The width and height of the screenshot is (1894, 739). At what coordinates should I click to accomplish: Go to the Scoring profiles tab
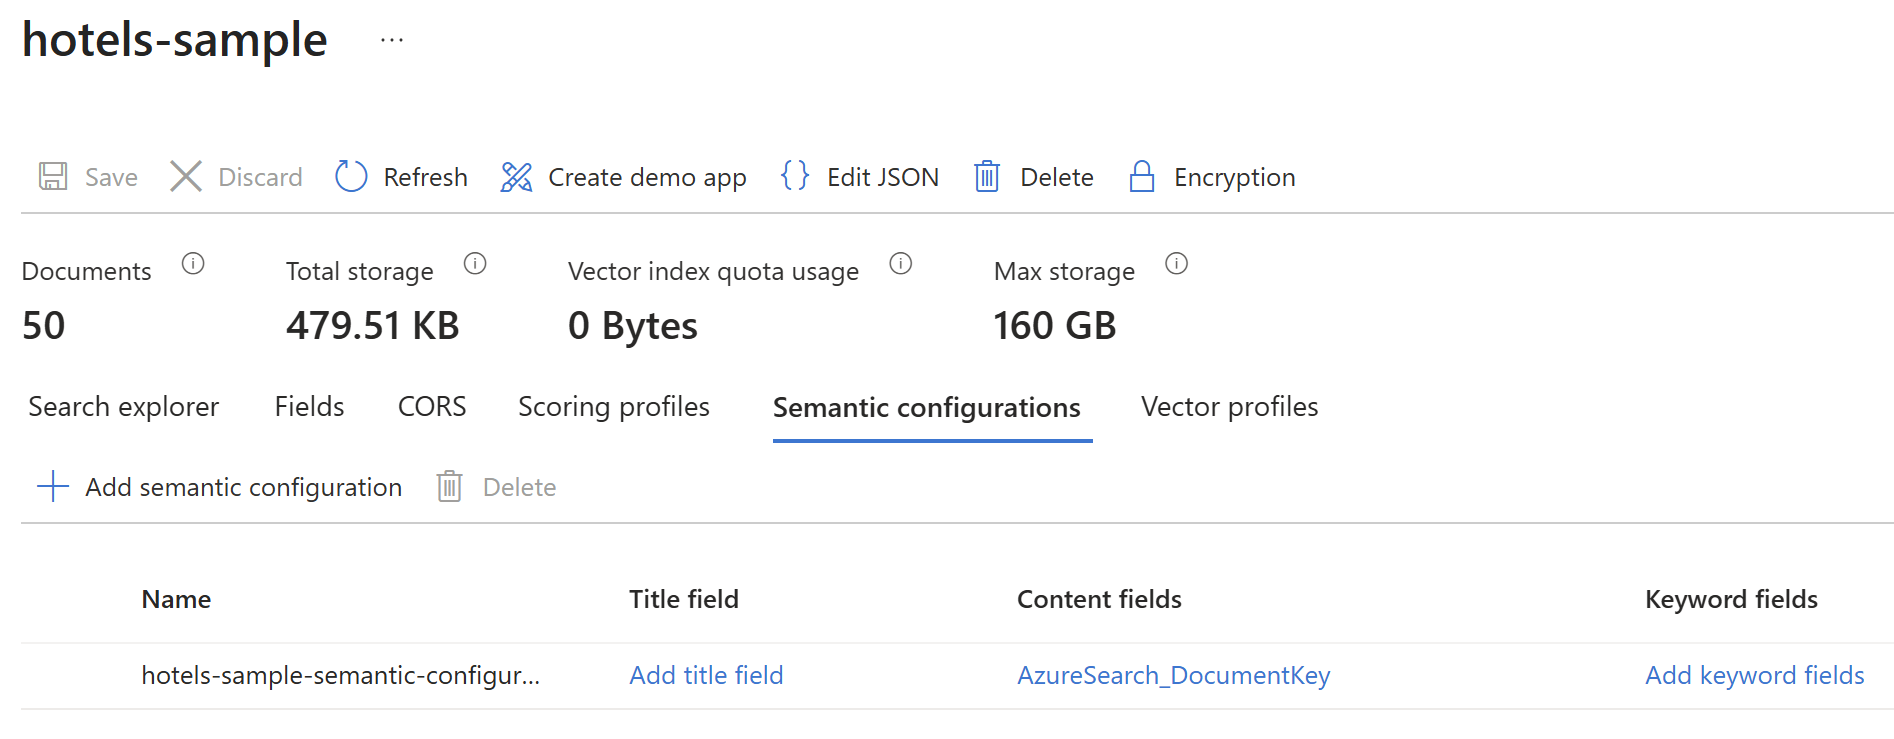point(613,407)
